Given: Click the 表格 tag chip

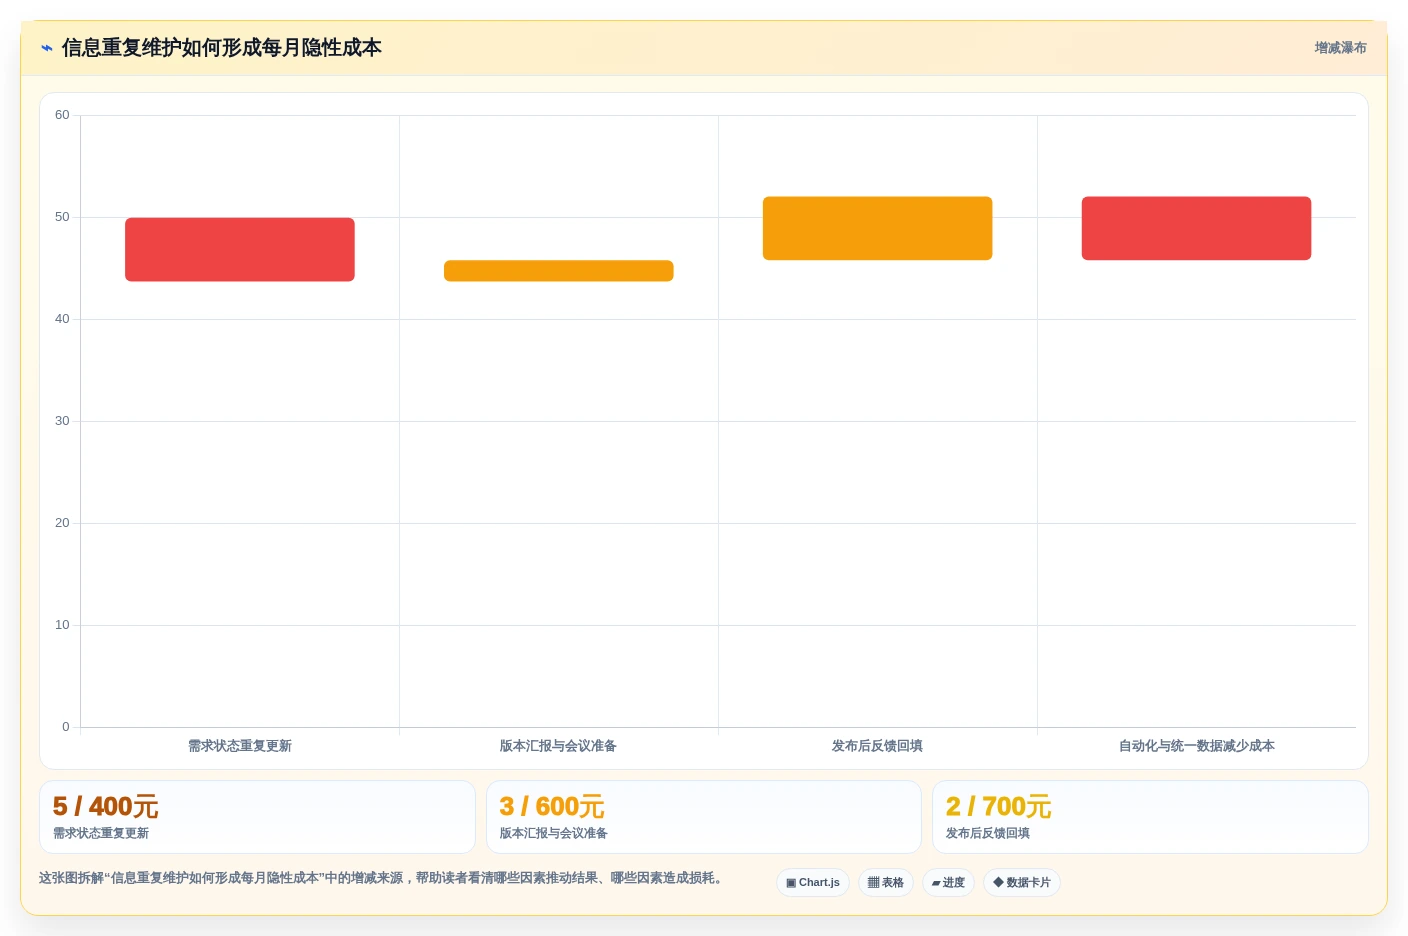Looking at the screenshot, I should point(886,882).
